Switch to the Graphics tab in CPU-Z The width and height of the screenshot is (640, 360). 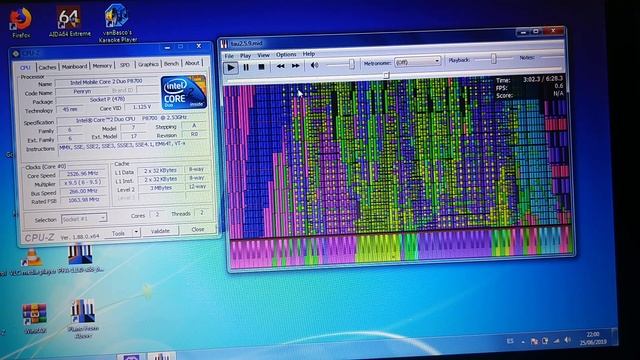(x=148, y=64)
